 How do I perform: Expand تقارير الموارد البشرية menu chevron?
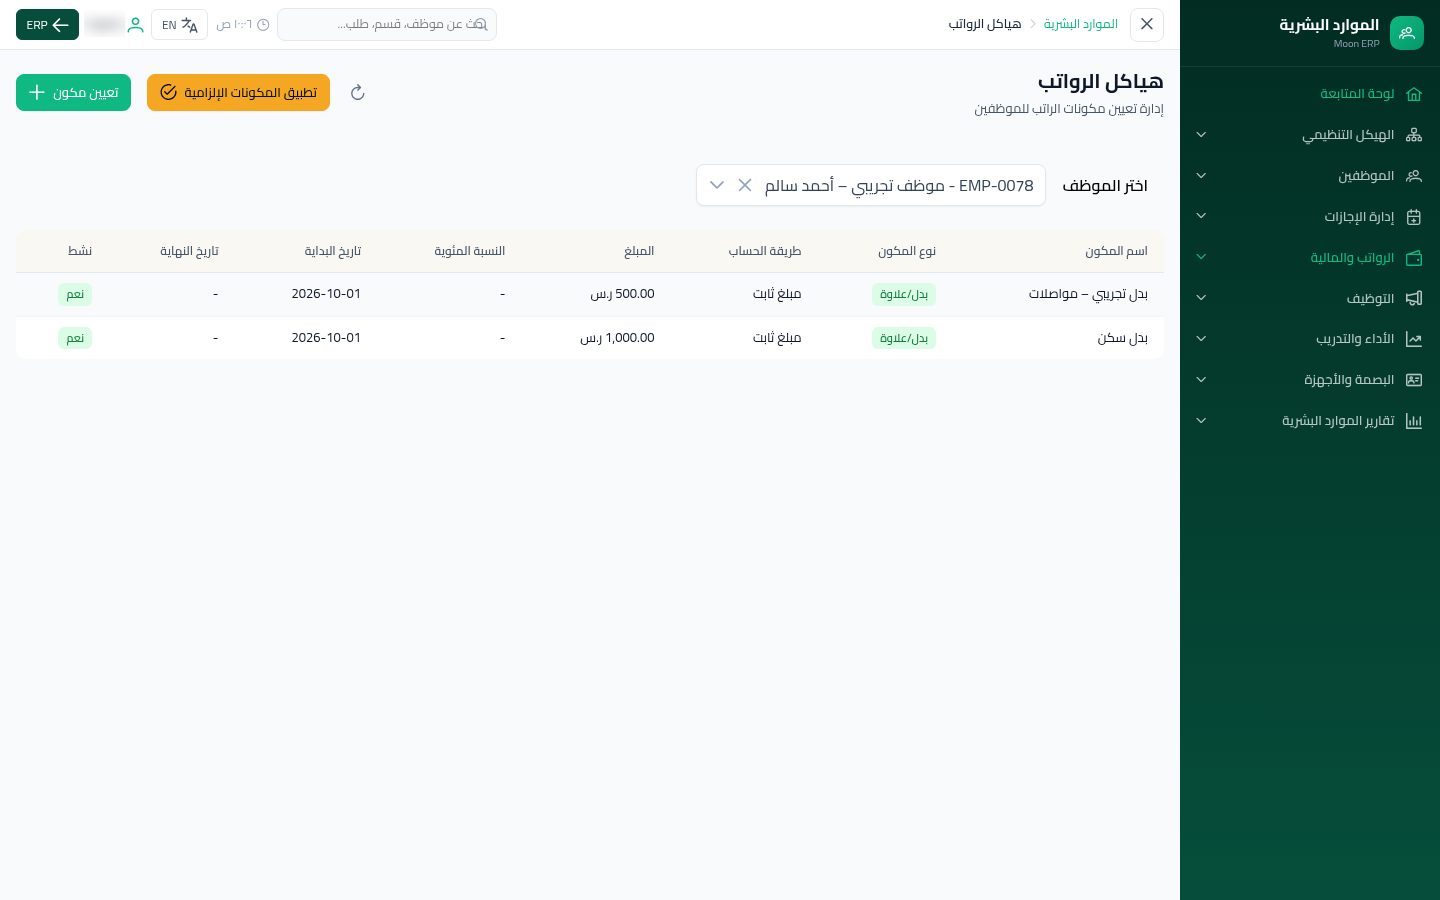point(1201,421)
